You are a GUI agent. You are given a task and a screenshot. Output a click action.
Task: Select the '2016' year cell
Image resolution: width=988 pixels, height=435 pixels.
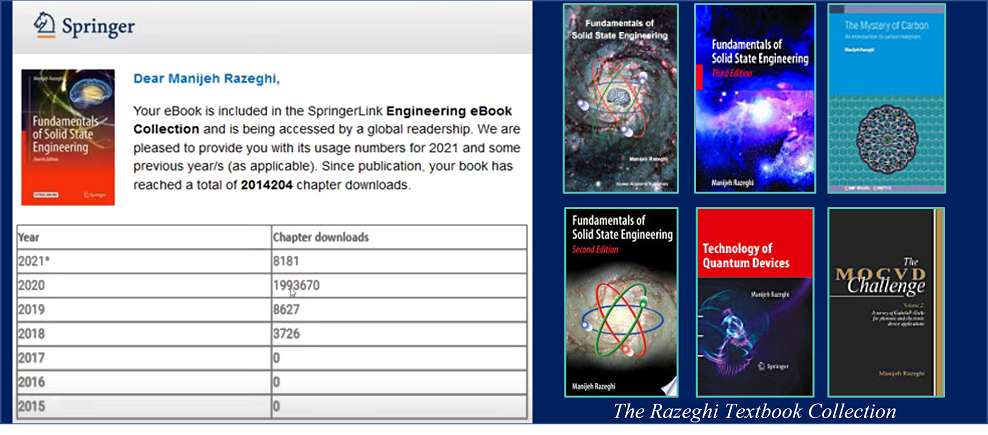coord(144,382)
